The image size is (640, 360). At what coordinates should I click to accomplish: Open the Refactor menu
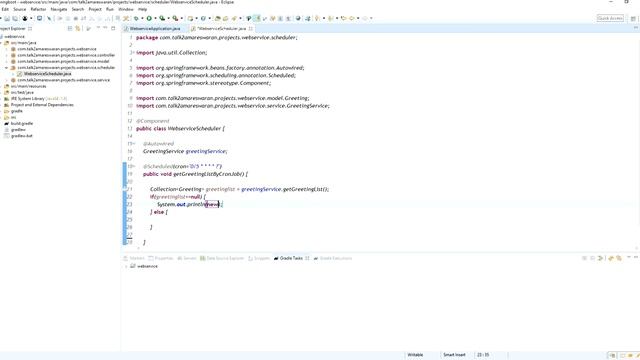38,9
